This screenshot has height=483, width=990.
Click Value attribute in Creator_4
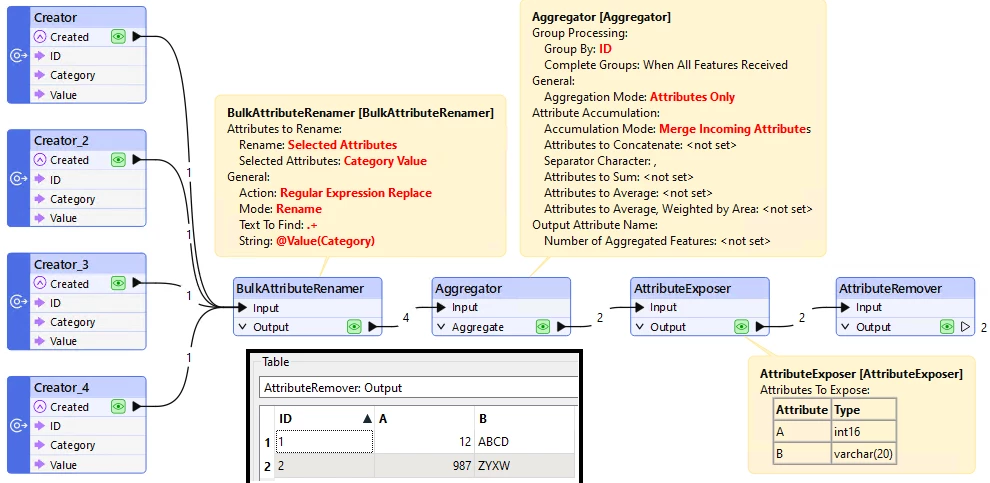[x=64, y=465]
